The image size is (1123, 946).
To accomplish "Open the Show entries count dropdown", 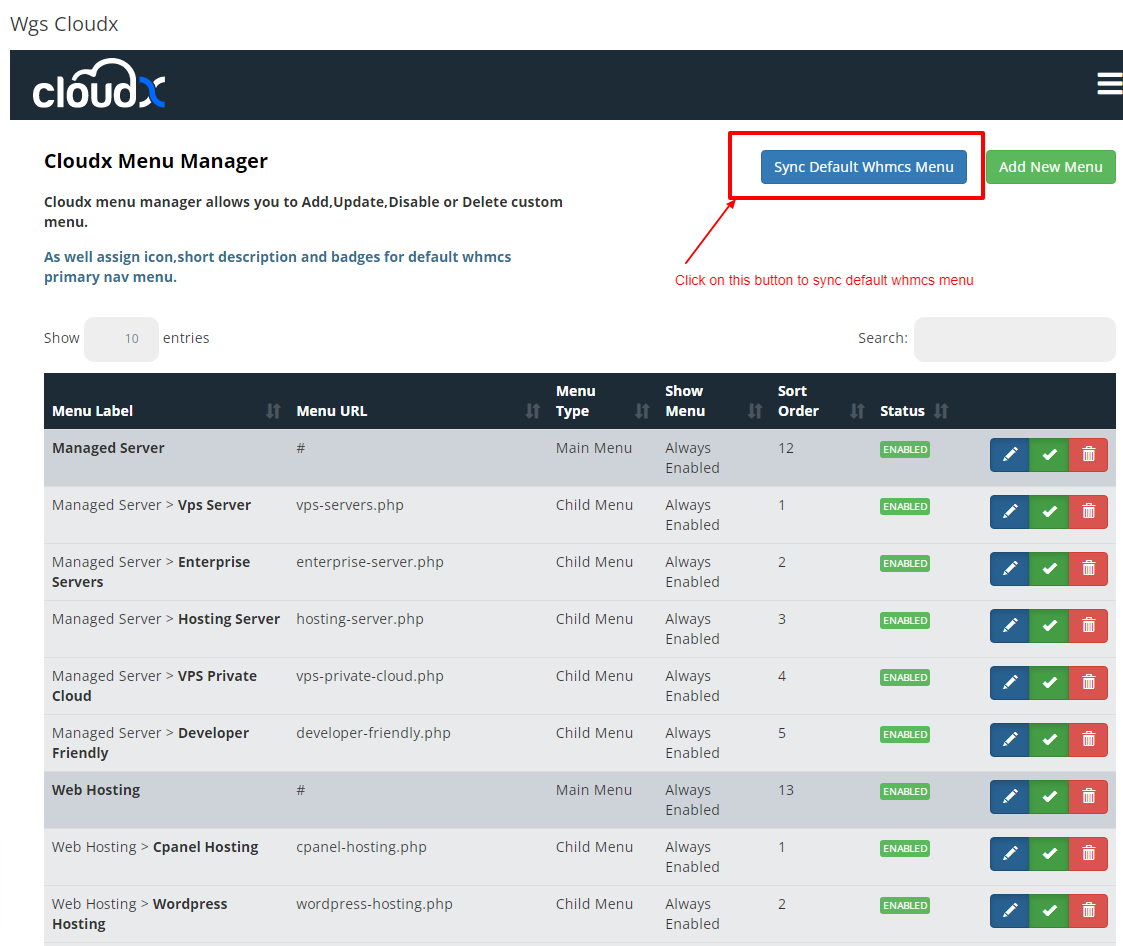I will coord(121,339).
